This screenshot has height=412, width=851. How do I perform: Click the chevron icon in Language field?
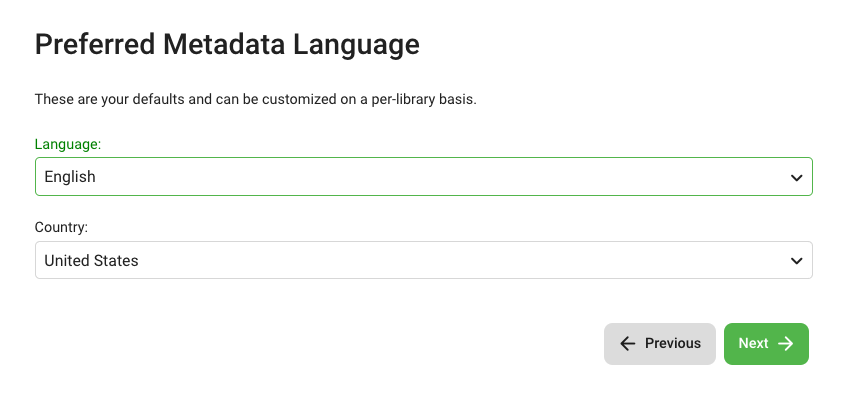(796, 177)
